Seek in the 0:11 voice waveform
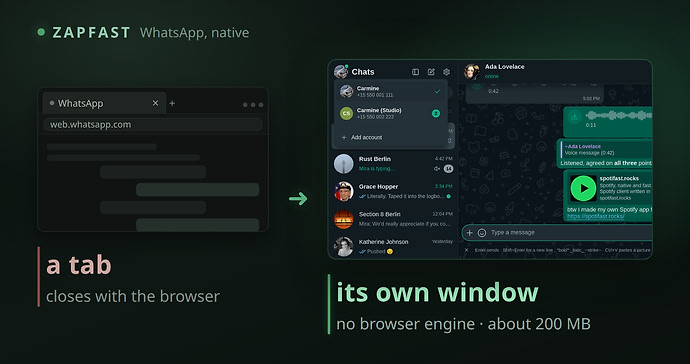The height and width of the screenshot is (364, 690). [x=620, y=116]
